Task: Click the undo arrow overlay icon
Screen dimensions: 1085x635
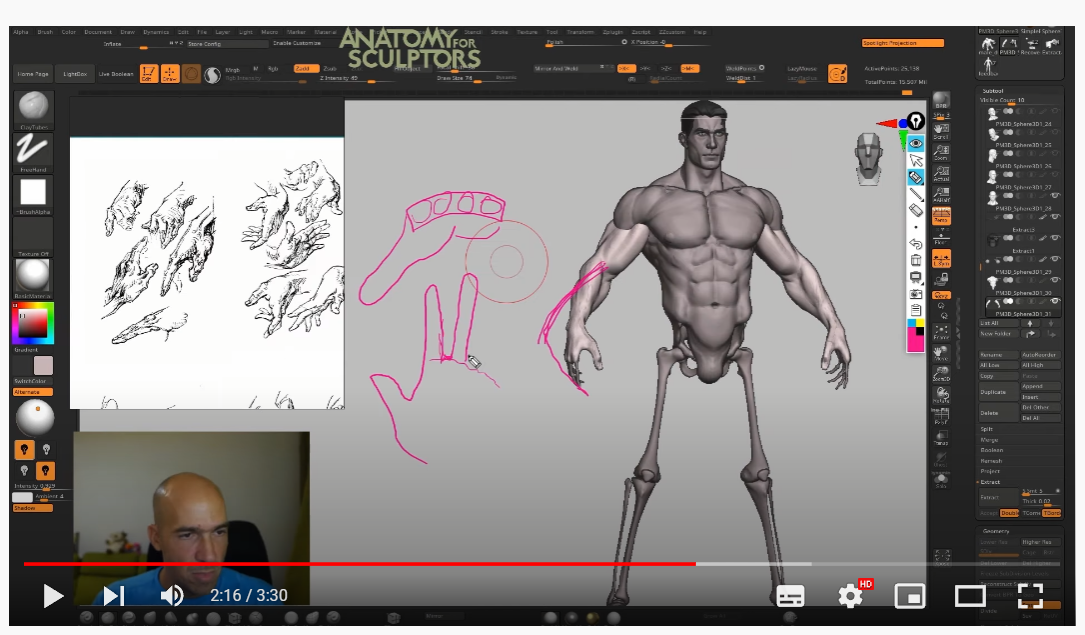Action: tap(915, 243)
